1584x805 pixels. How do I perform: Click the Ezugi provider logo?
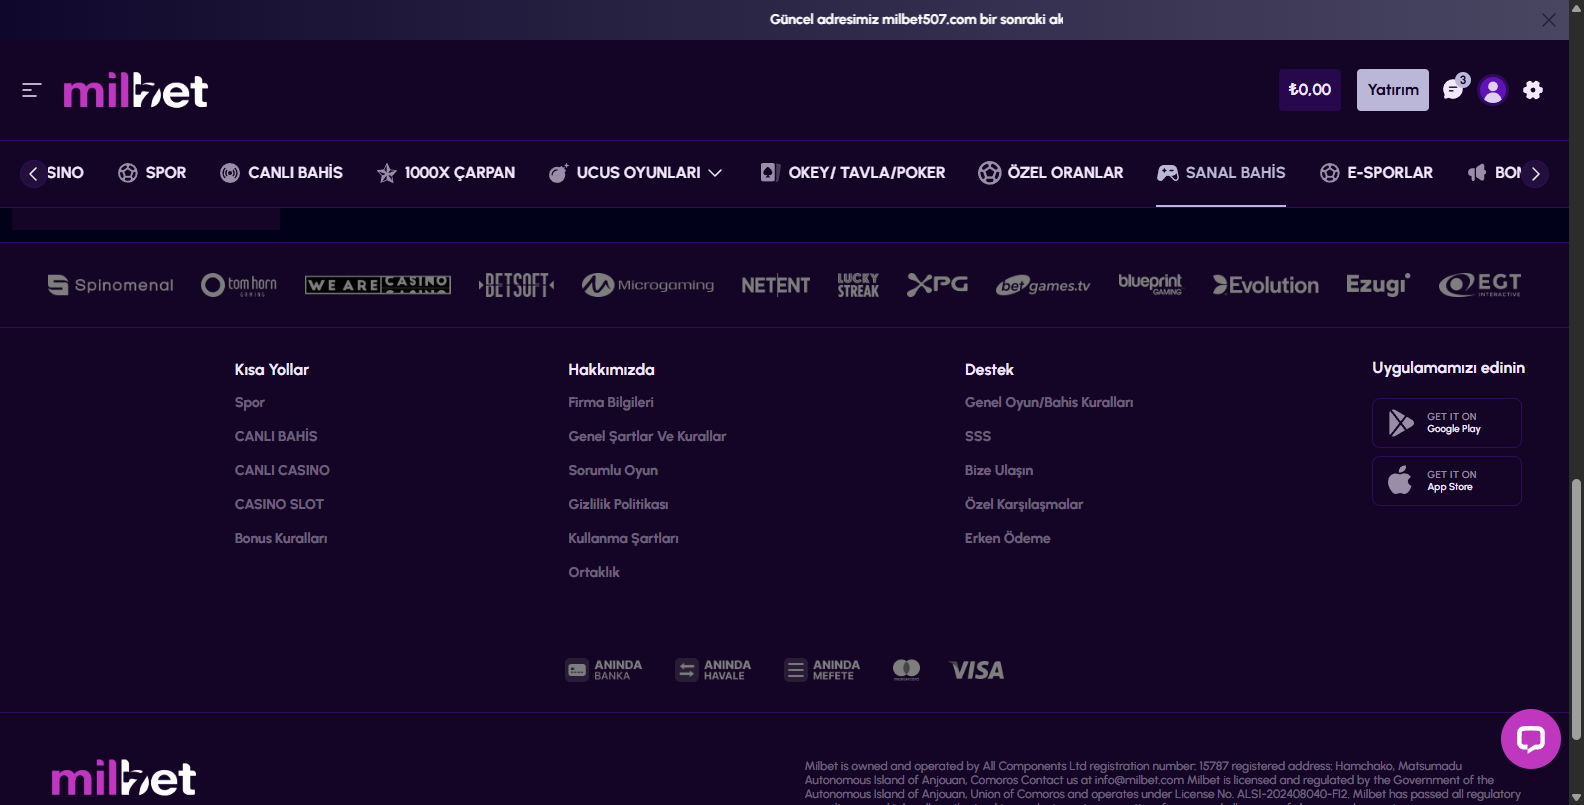[1378, 285]
